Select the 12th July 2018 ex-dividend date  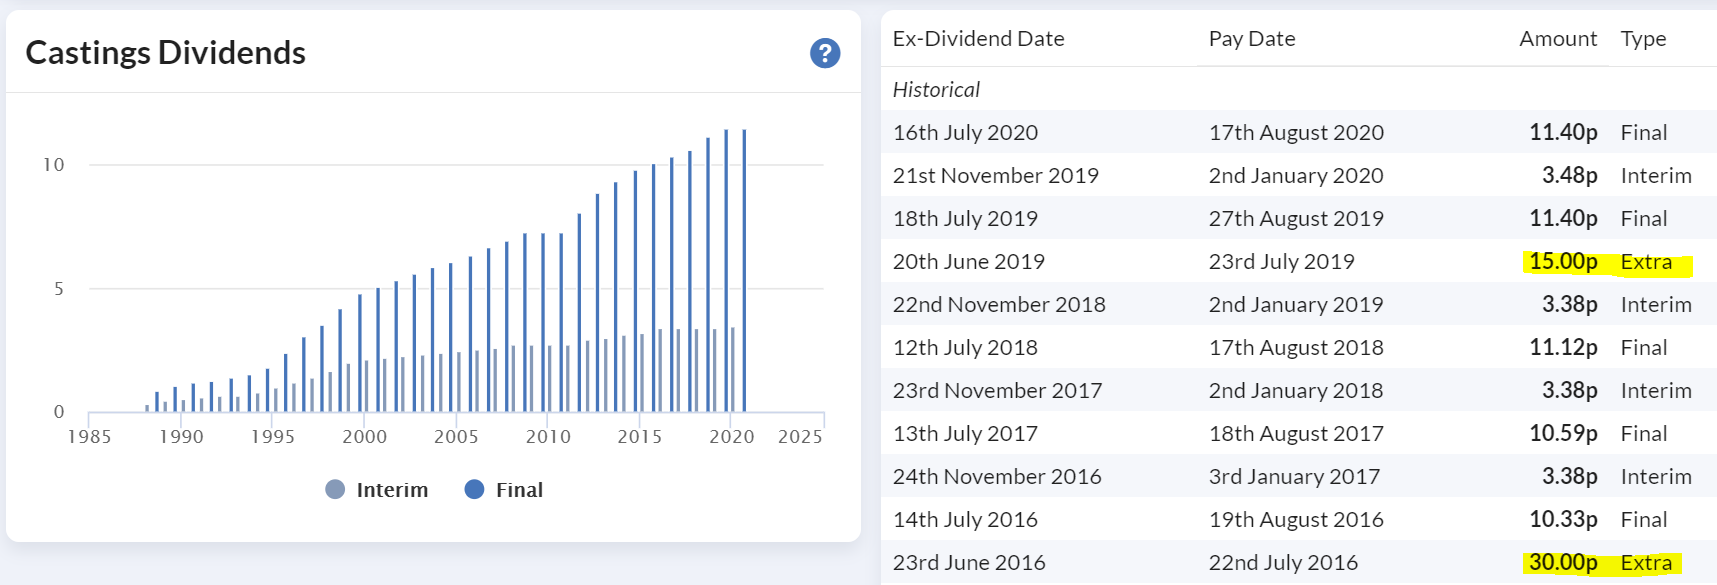tap(965, 348)
